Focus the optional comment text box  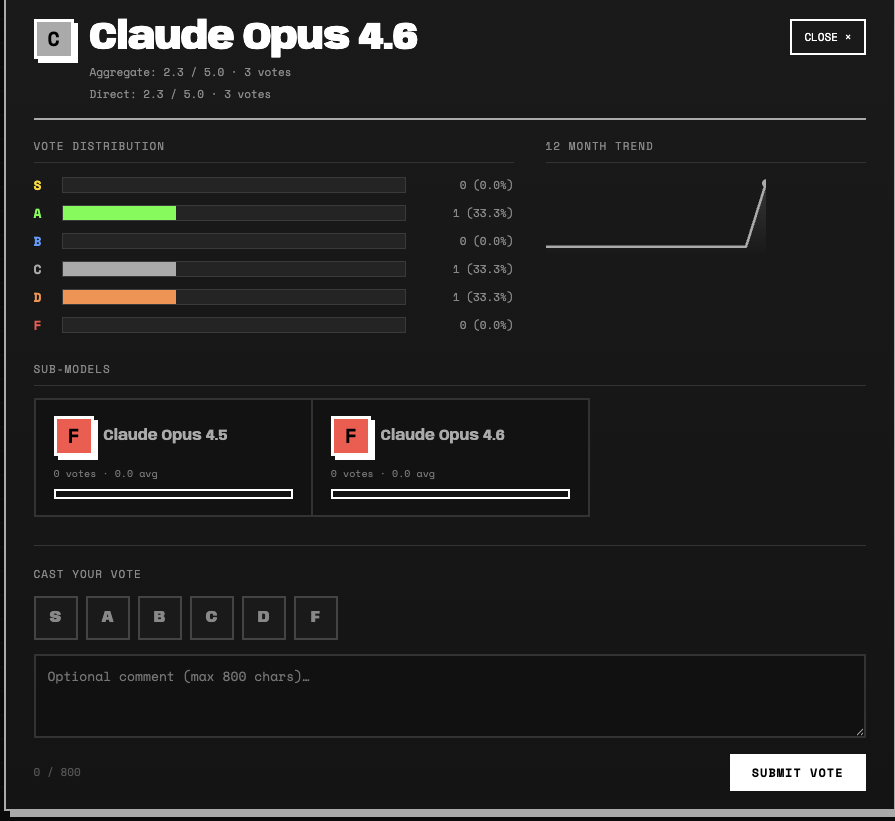point(450,695)
